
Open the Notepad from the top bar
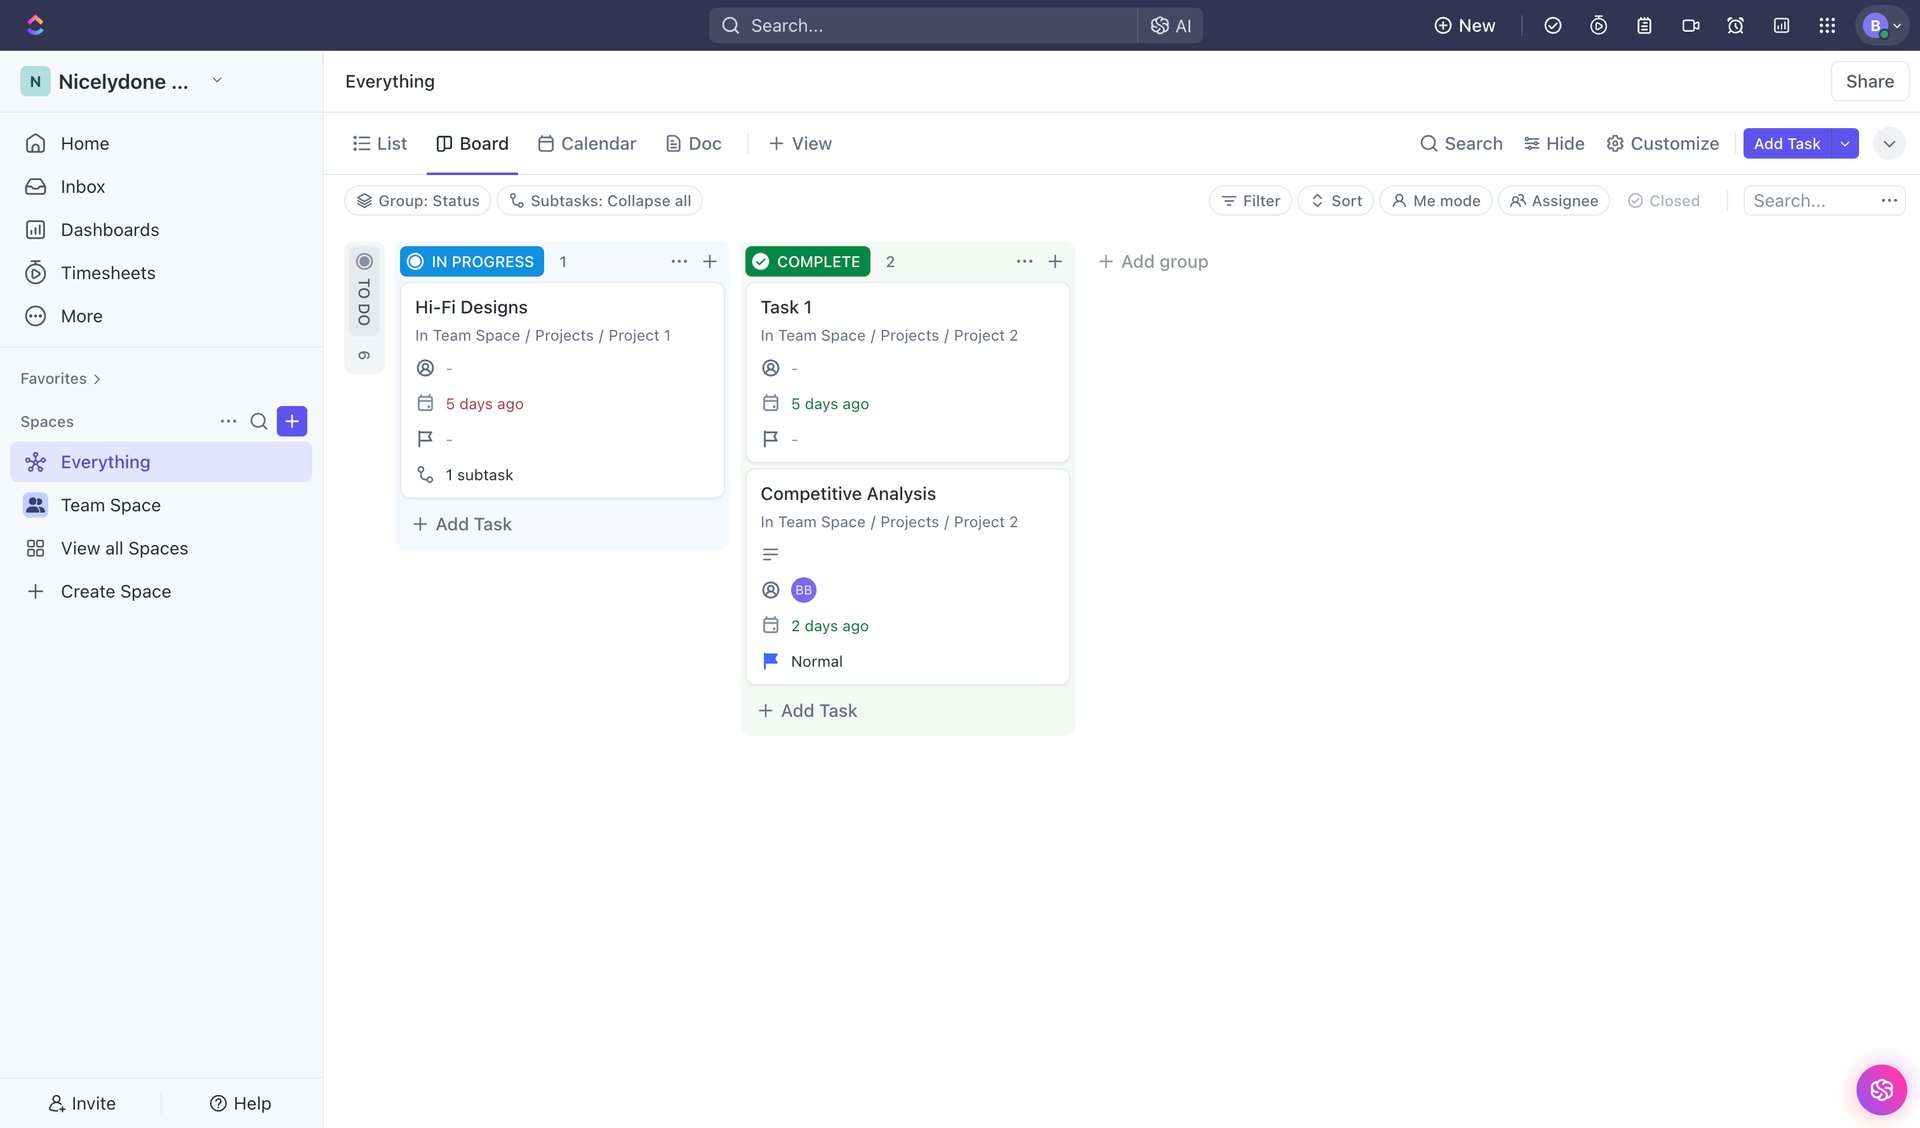point(1643,25)
